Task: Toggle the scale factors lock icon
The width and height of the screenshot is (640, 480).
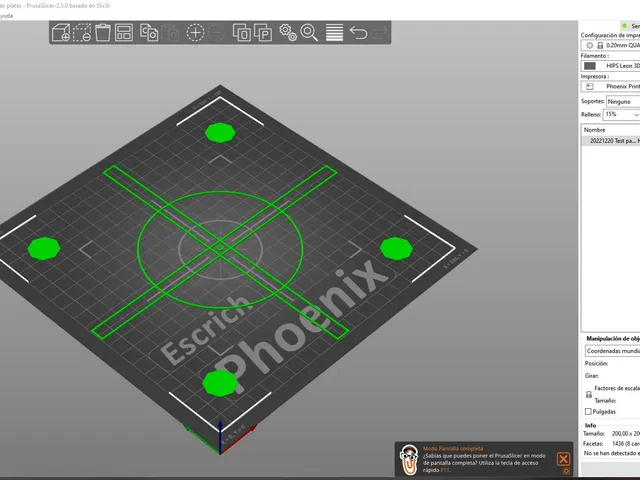Action: click(x=589, y=394)
